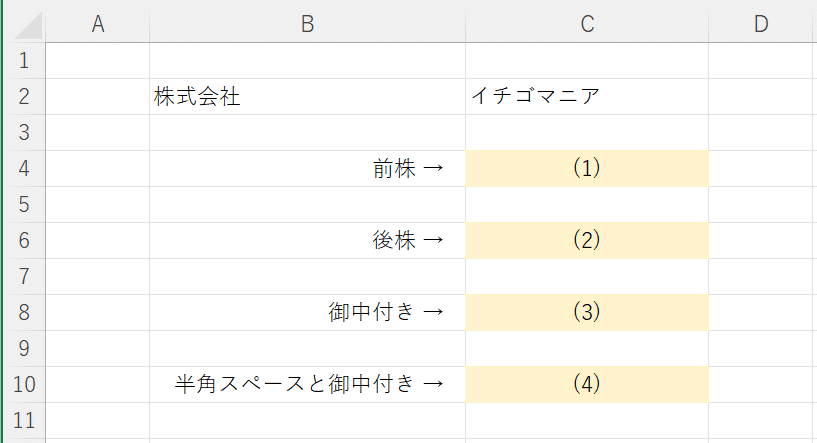Select the 御中付き → label cell
The image size is (817, 443).
click(x=307, y=312)
